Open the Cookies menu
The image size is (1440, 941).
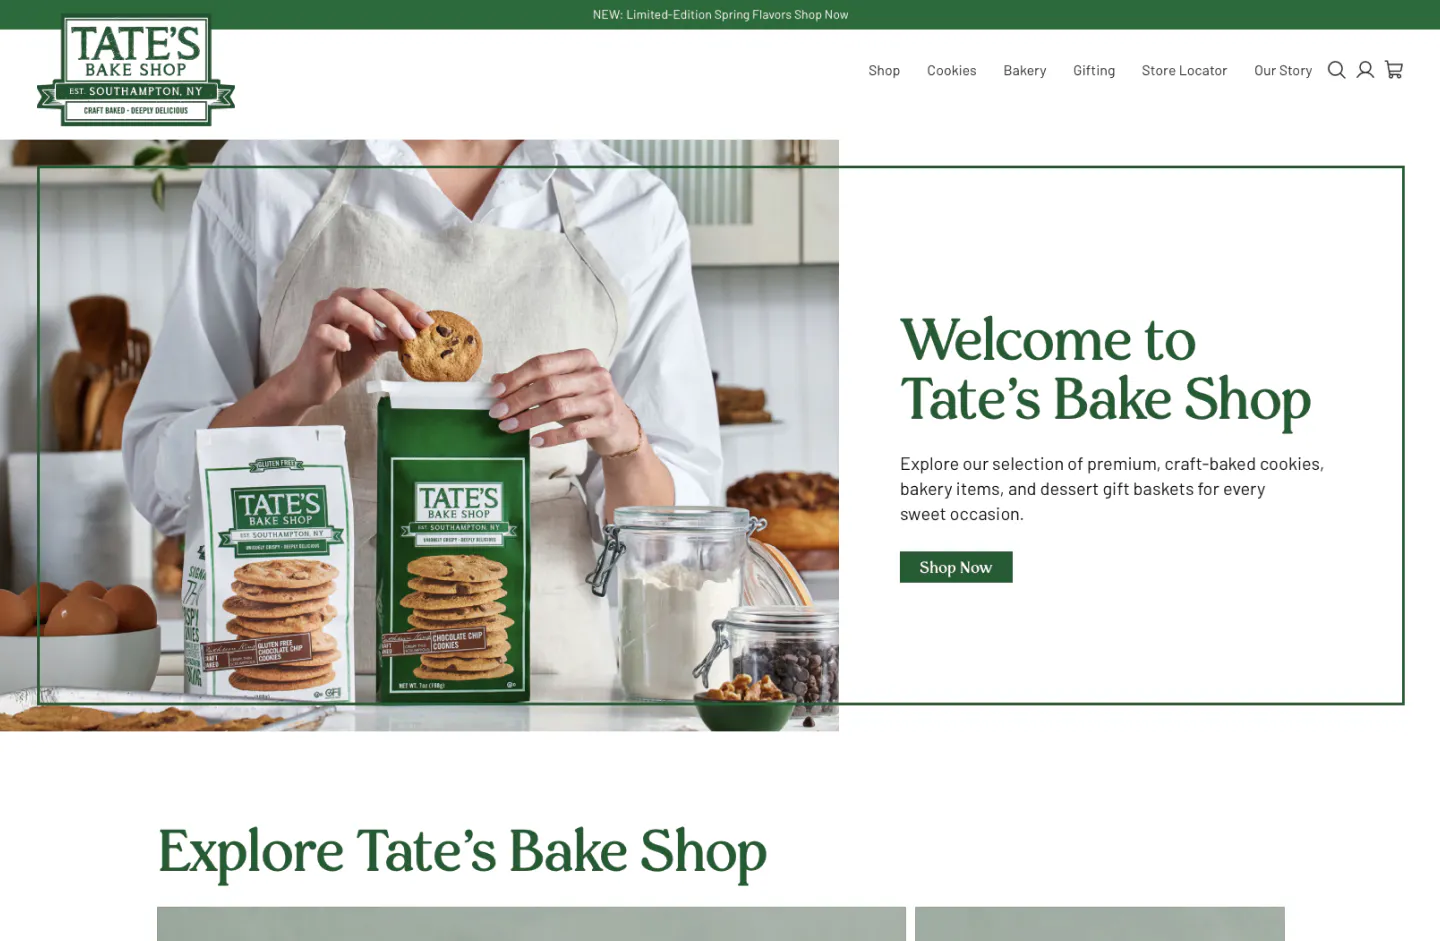951,71
